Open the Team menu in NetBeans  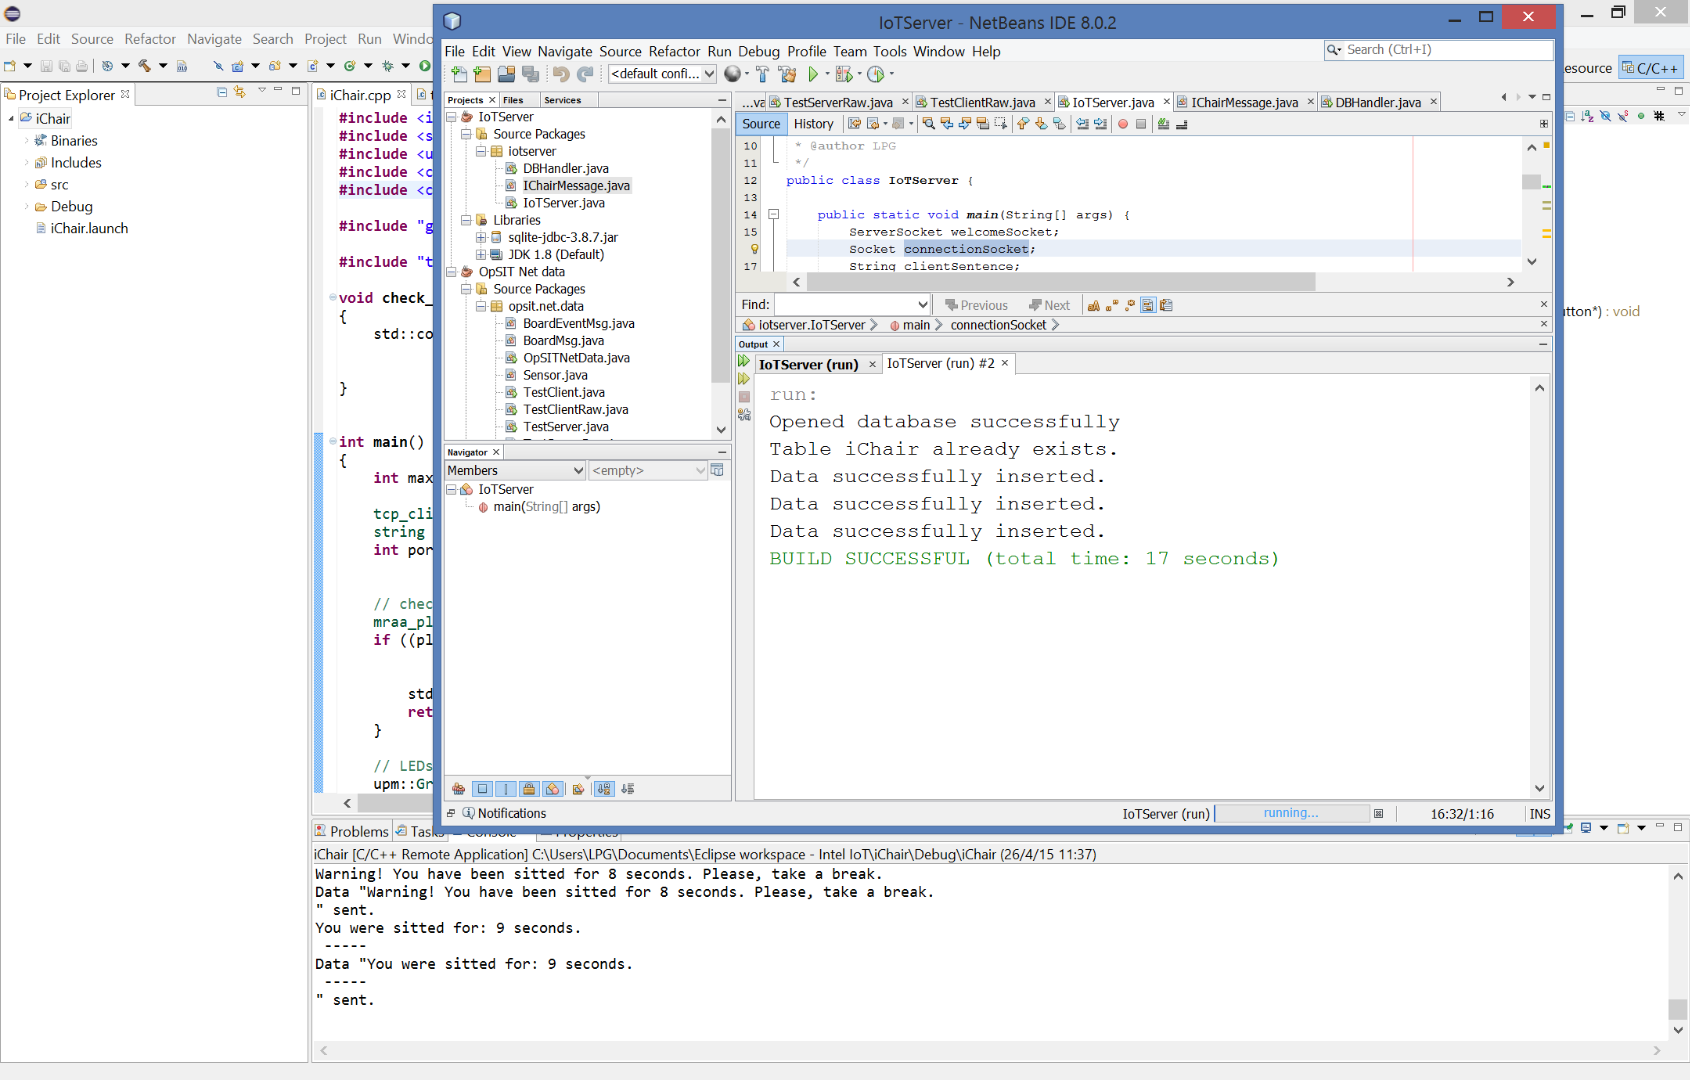(850, 51)
